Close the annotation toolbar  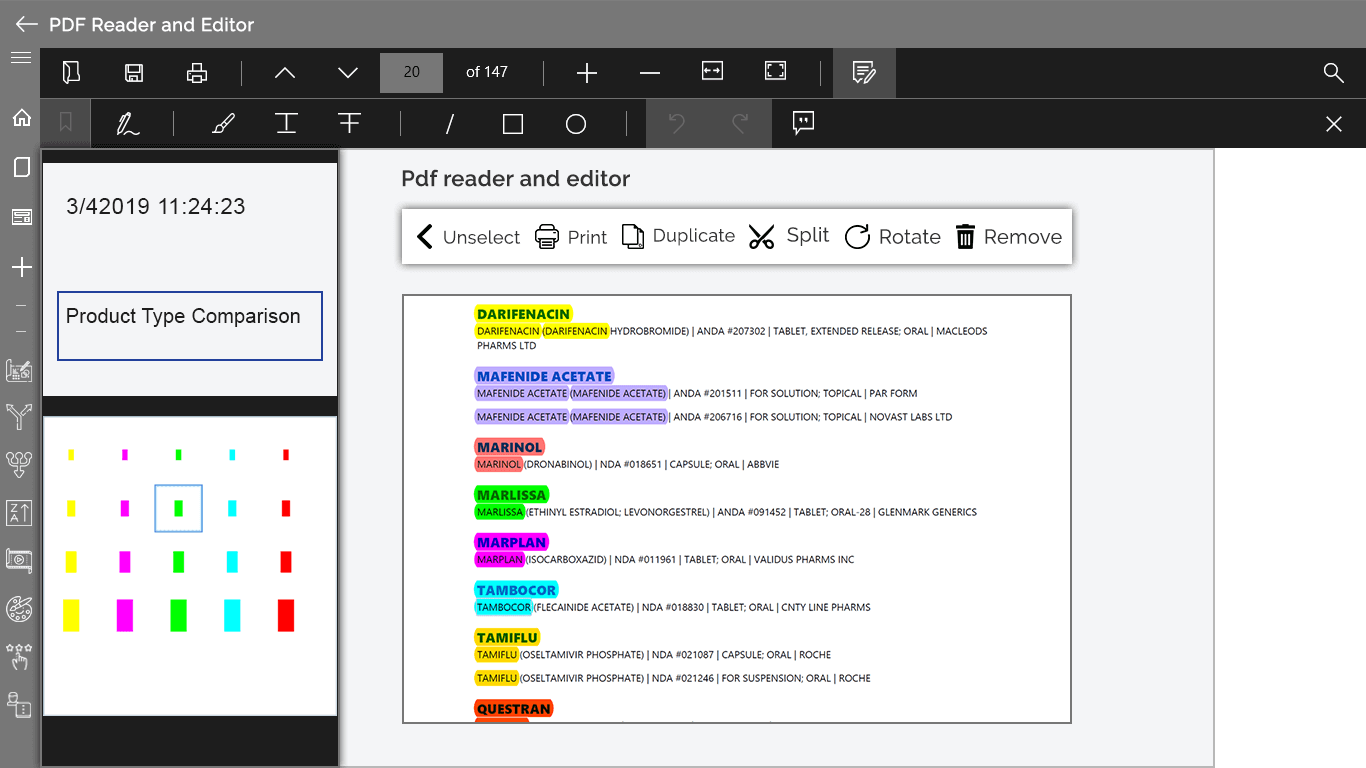pos(1333,124)
